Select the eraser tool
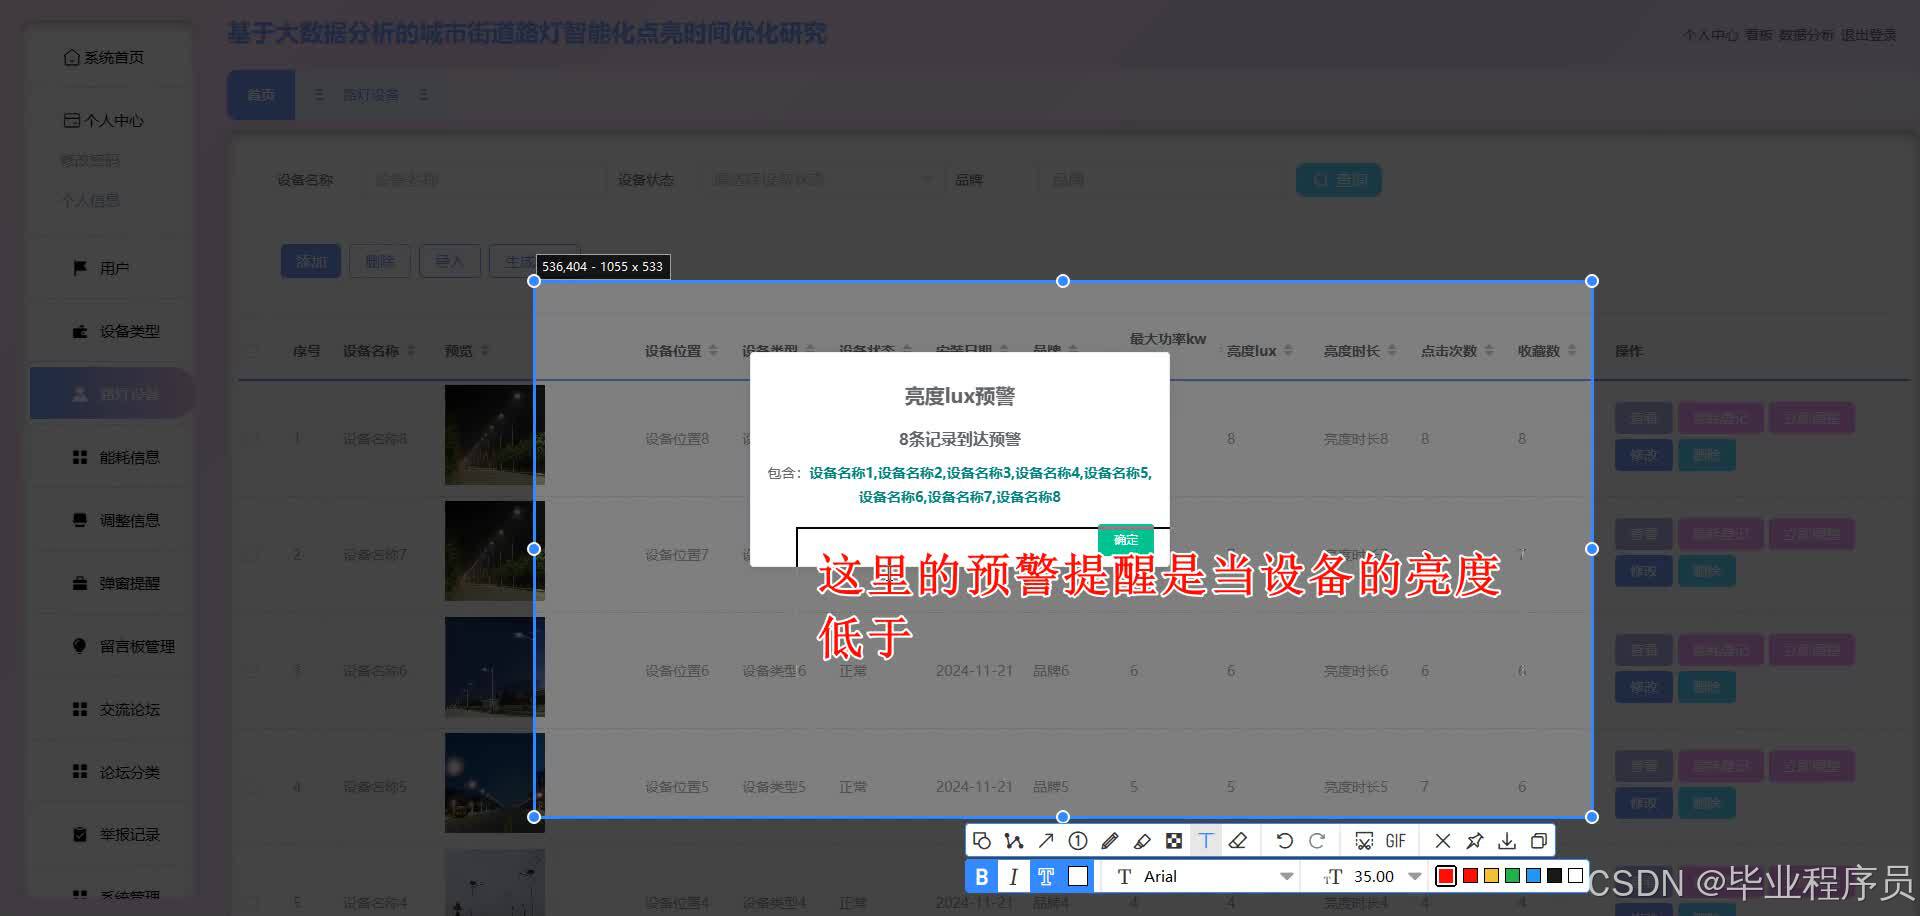Screen dimensions: 1920x916 point(1238,841)
